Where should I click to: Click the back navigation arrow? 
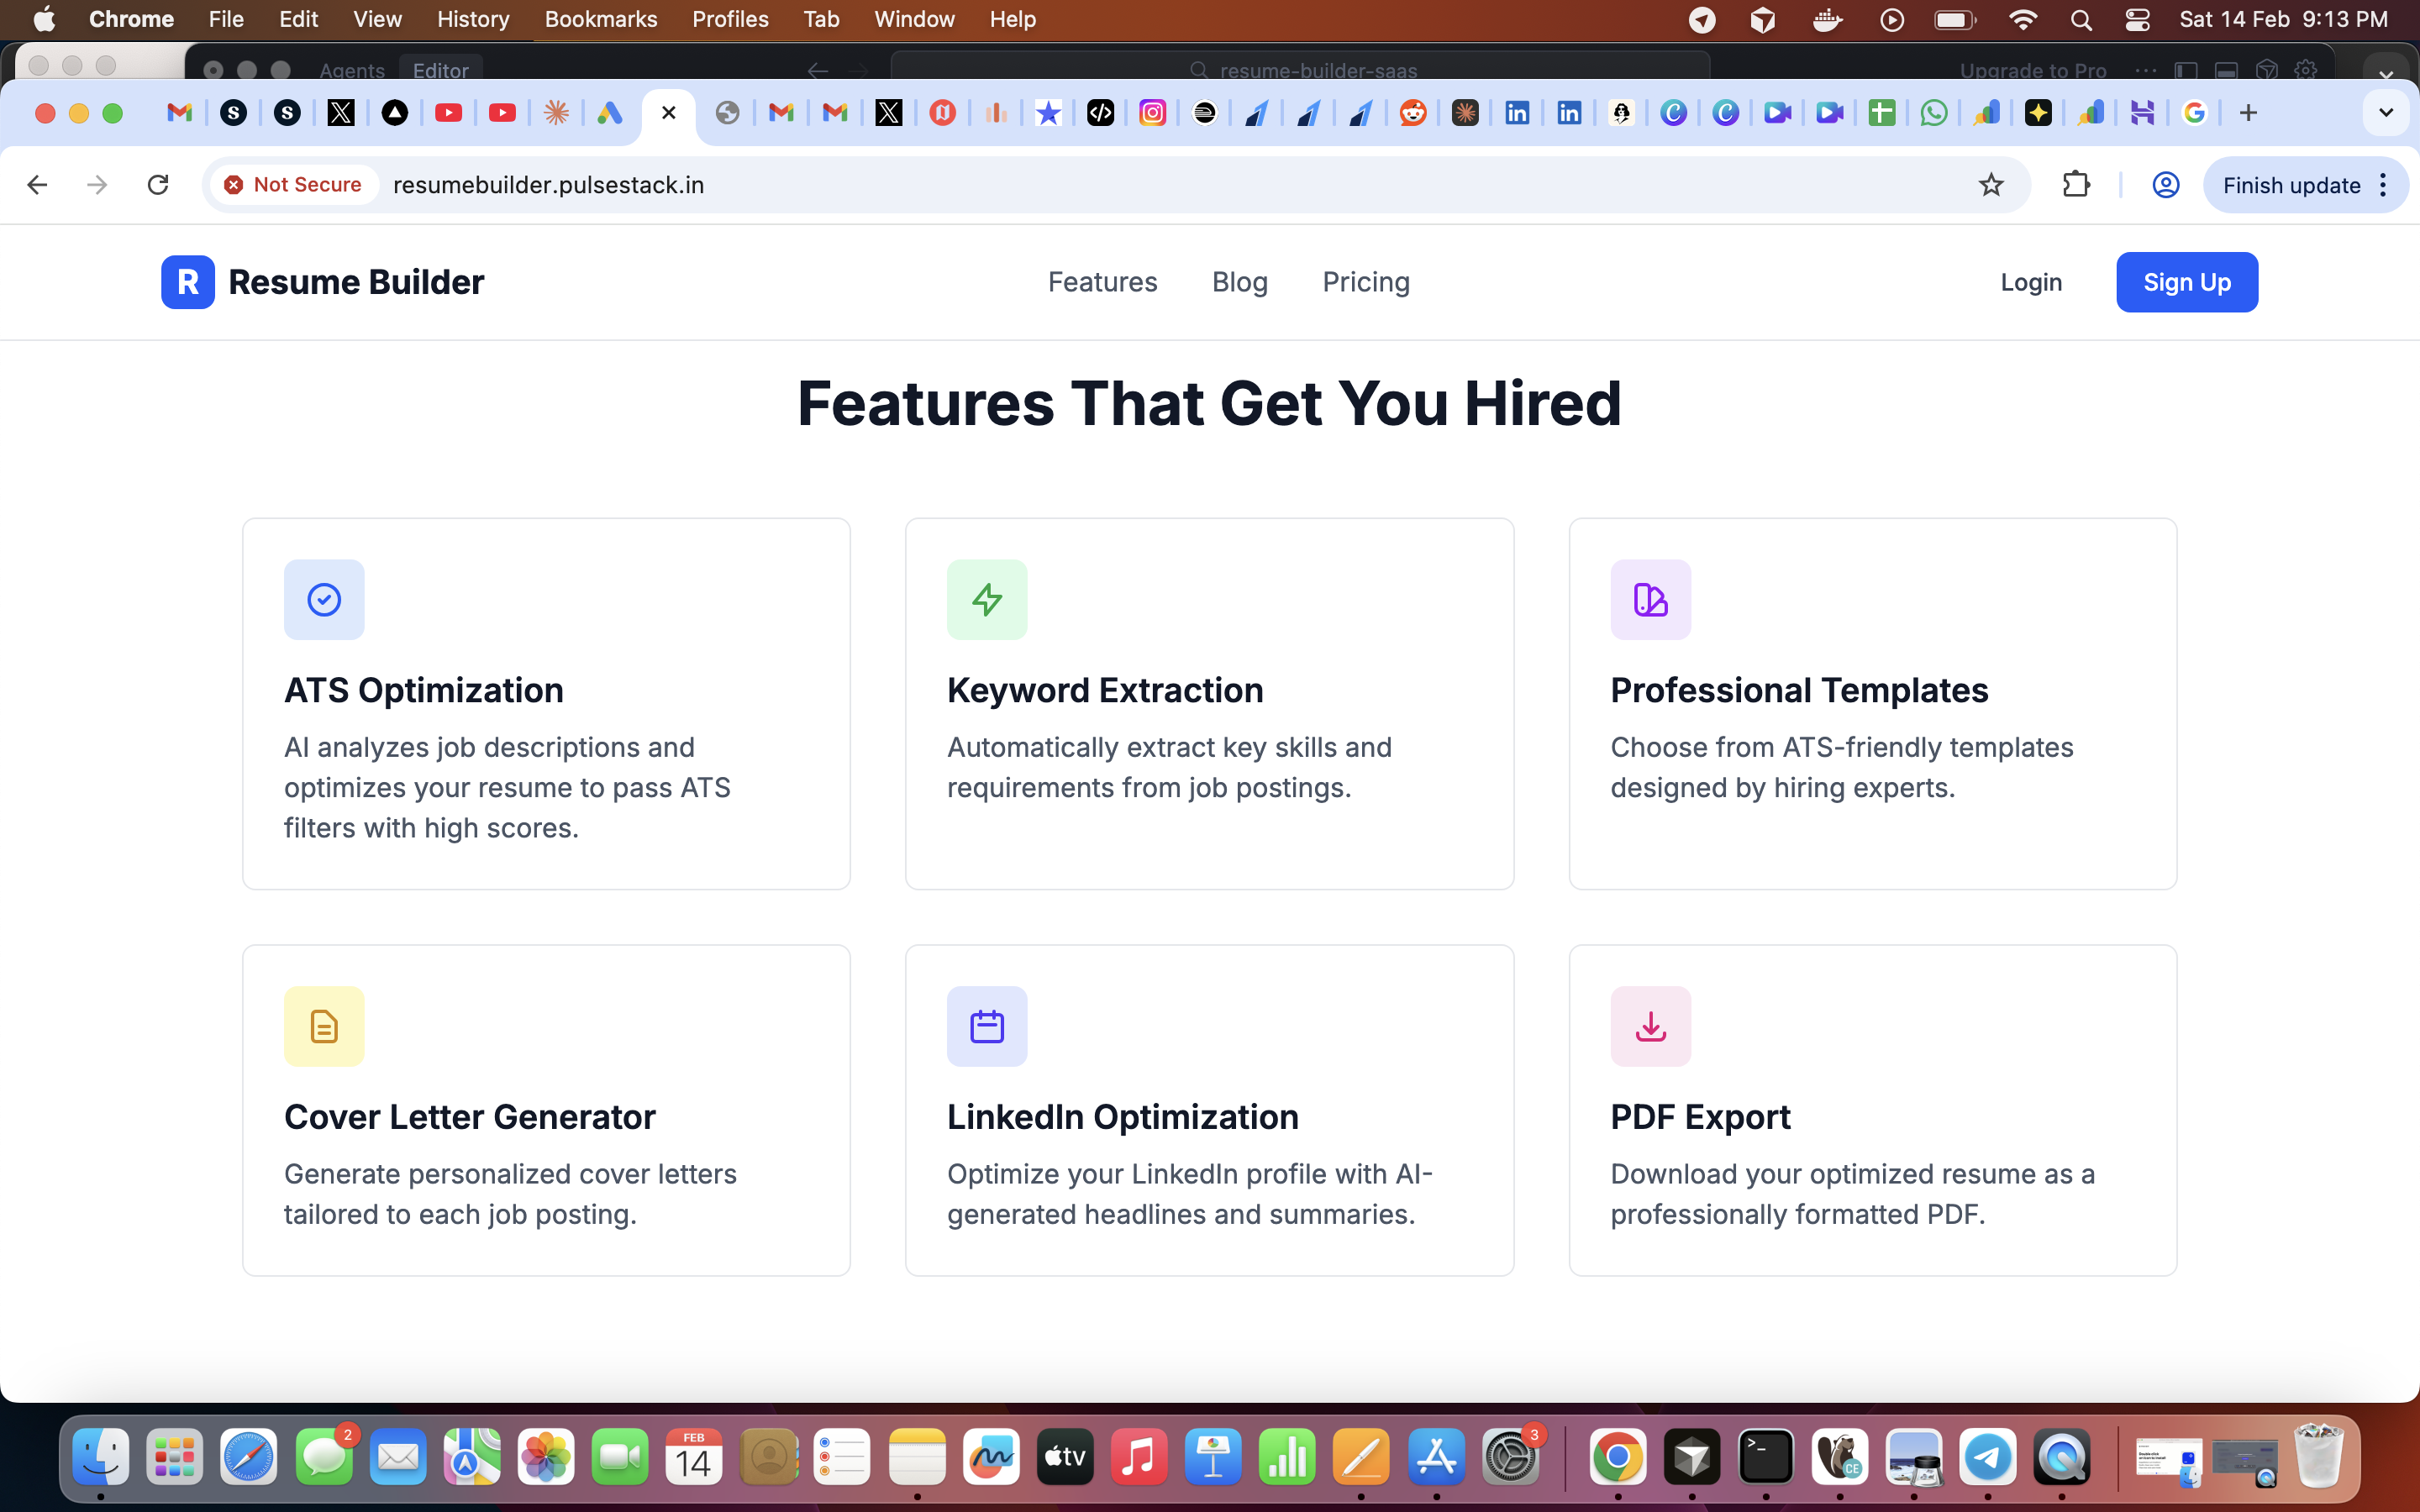(36, 184)
